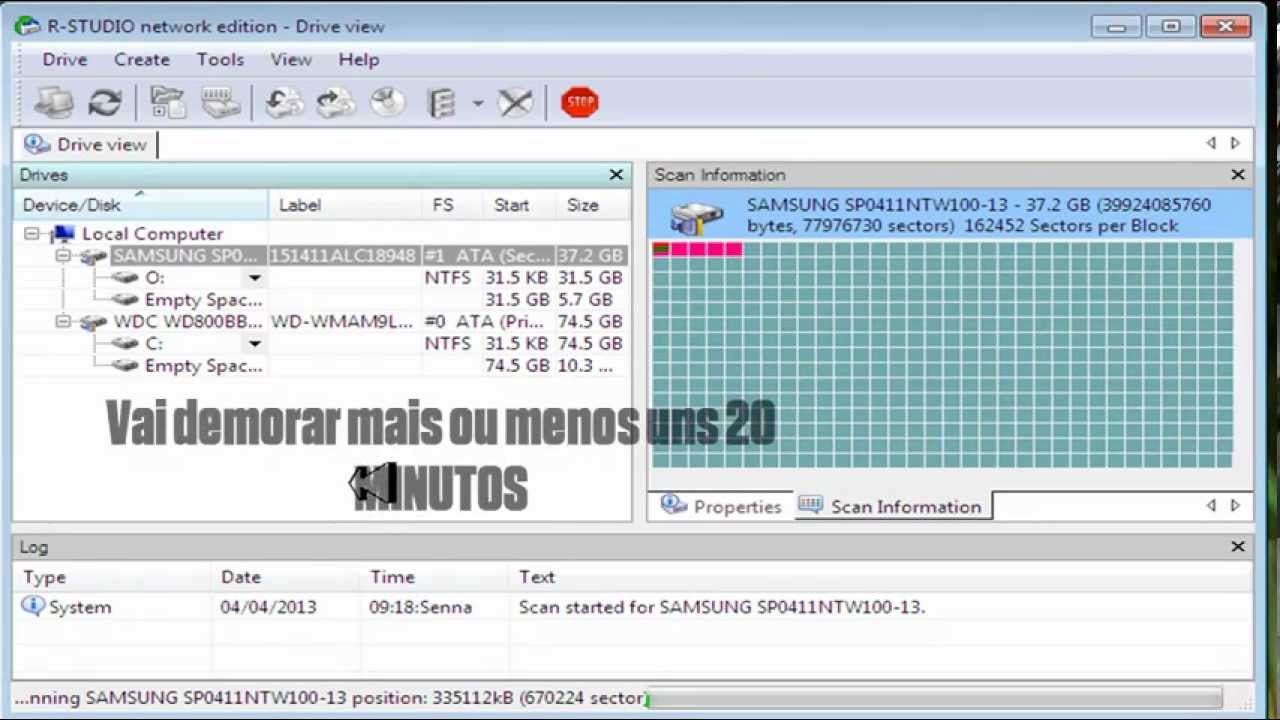
Task: Select the Local Computer tree item
Action: tap(152, 234)
